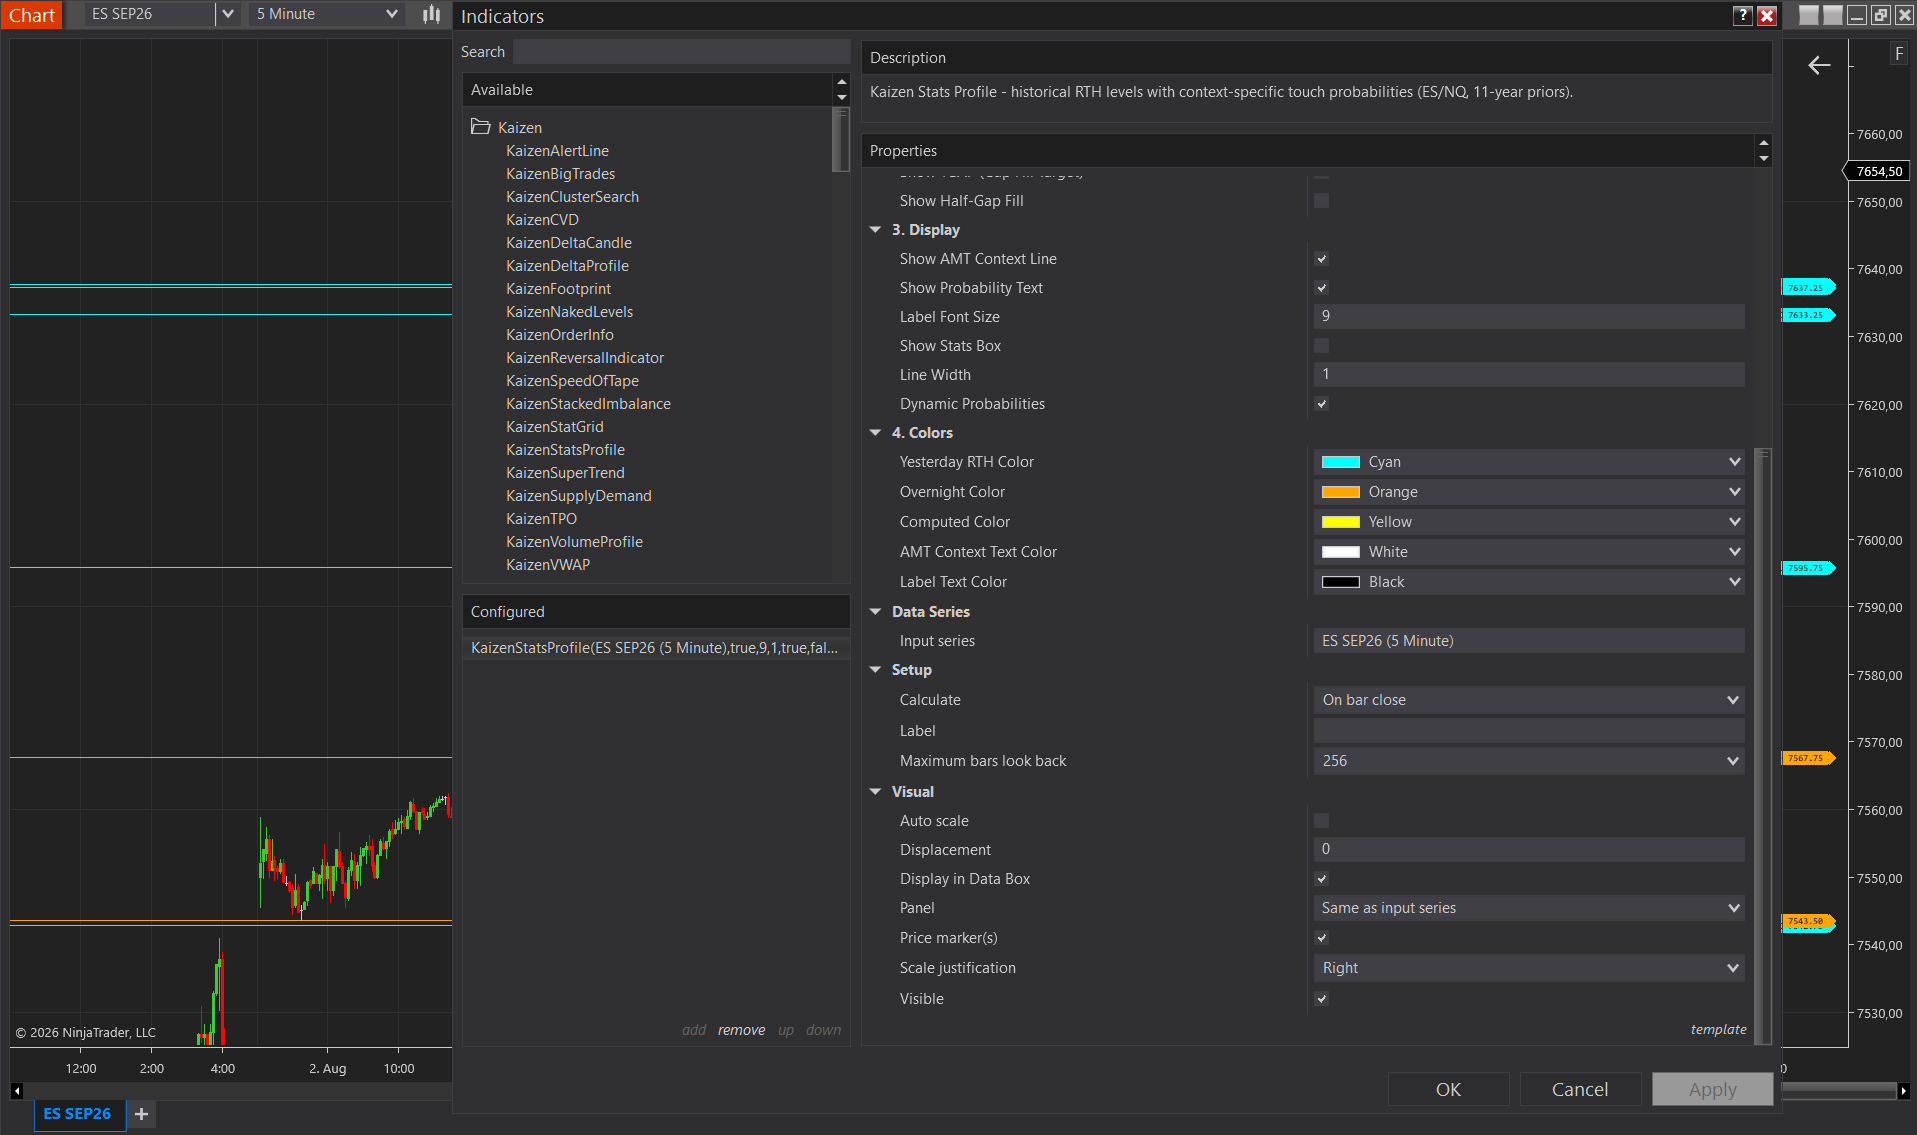
Task: Click the Label Font Size field
Action: [1529, 316]
